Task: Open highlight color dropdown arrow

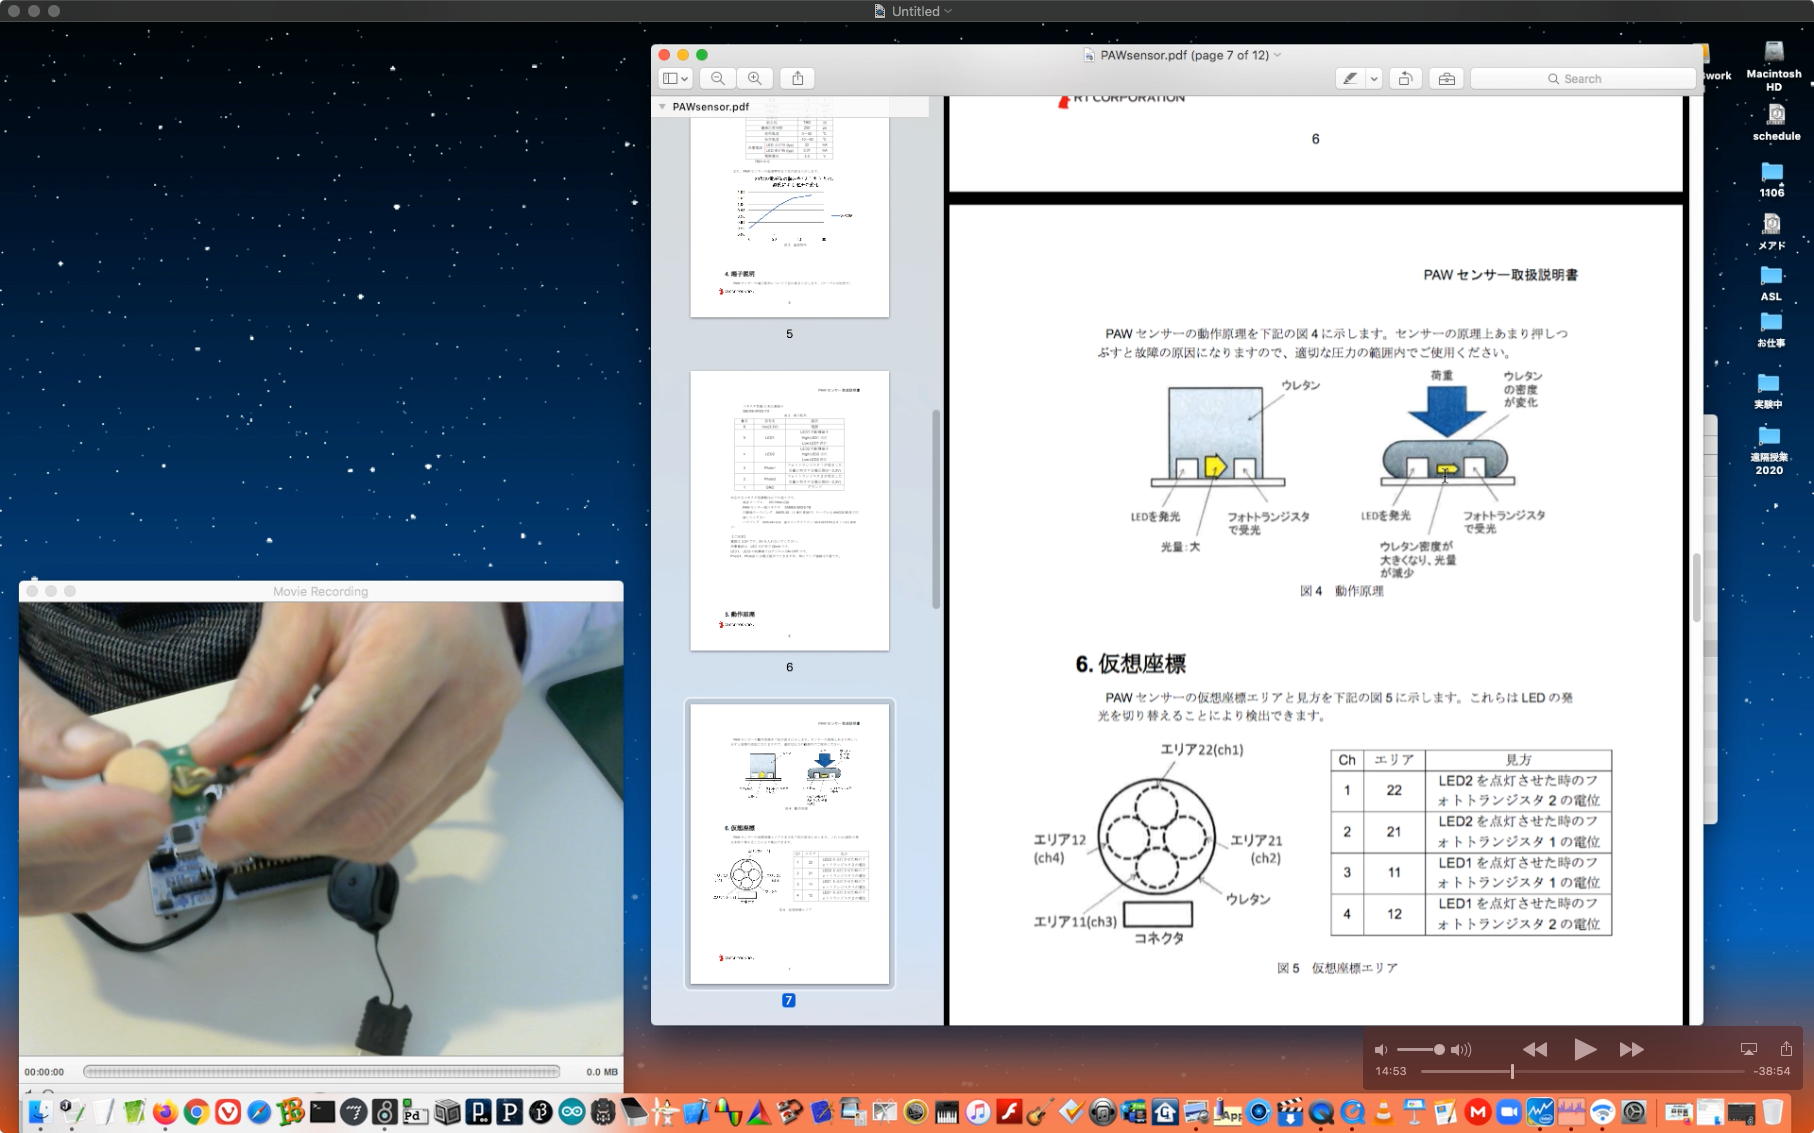Action: 1374,78
